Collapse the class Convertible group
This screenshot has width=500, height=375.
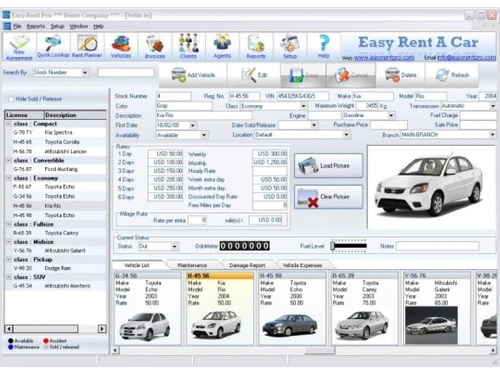point(9,160)
